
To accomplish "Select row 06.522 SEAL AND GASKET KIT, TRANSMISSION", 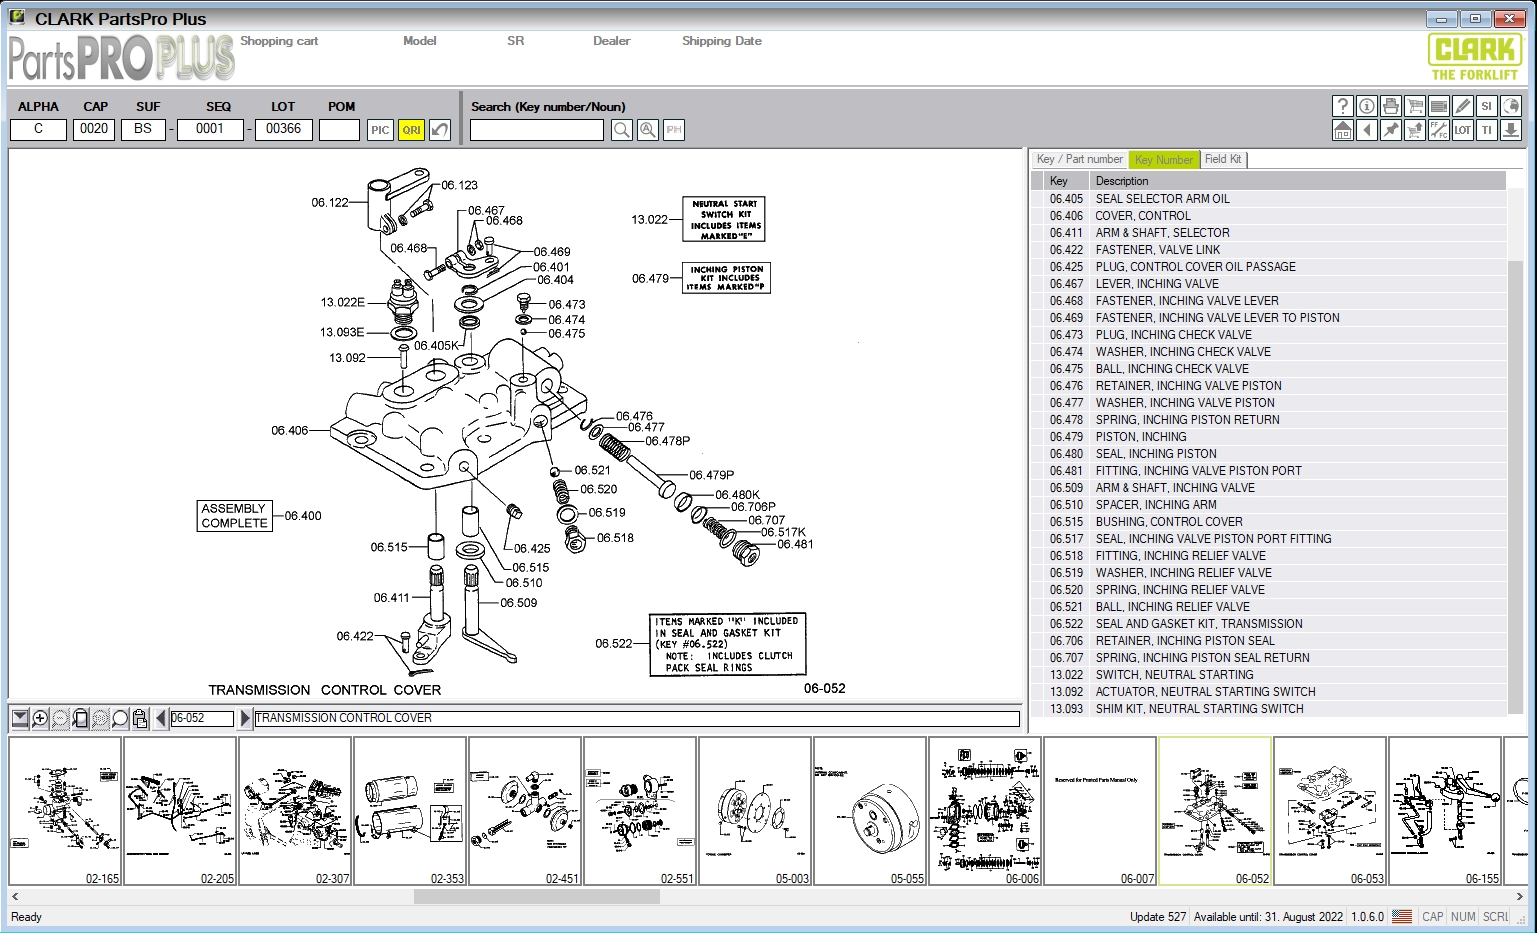I will pyautogui.click(x=1268, y=624).
